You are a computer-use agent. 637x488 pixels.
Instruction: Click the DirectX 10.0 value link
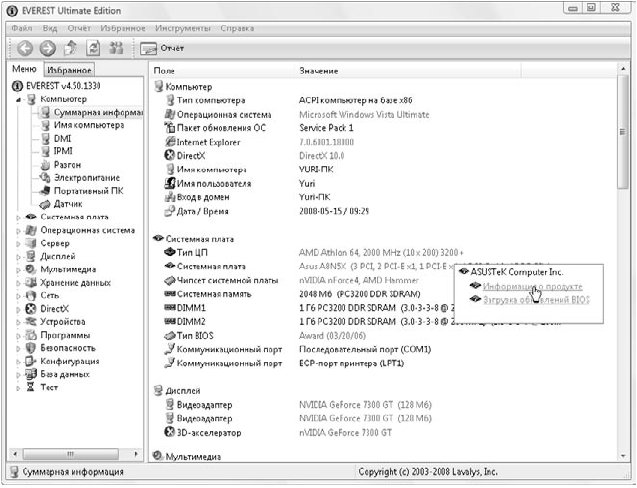[322, 156]
